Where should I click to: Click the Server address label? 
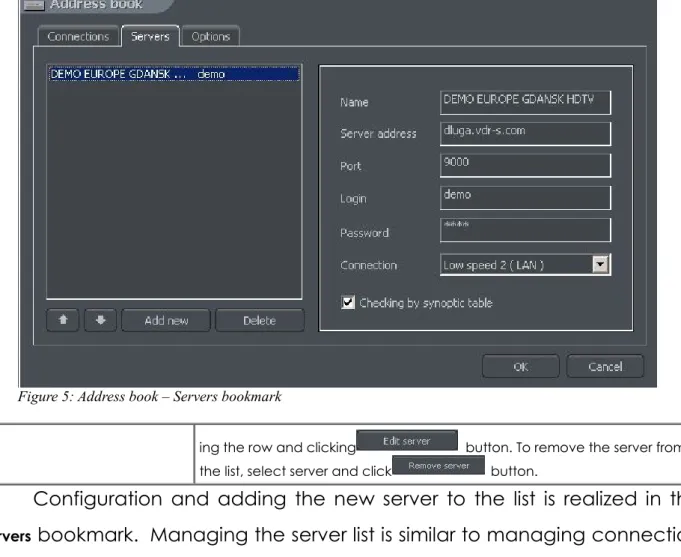[378, 133]
